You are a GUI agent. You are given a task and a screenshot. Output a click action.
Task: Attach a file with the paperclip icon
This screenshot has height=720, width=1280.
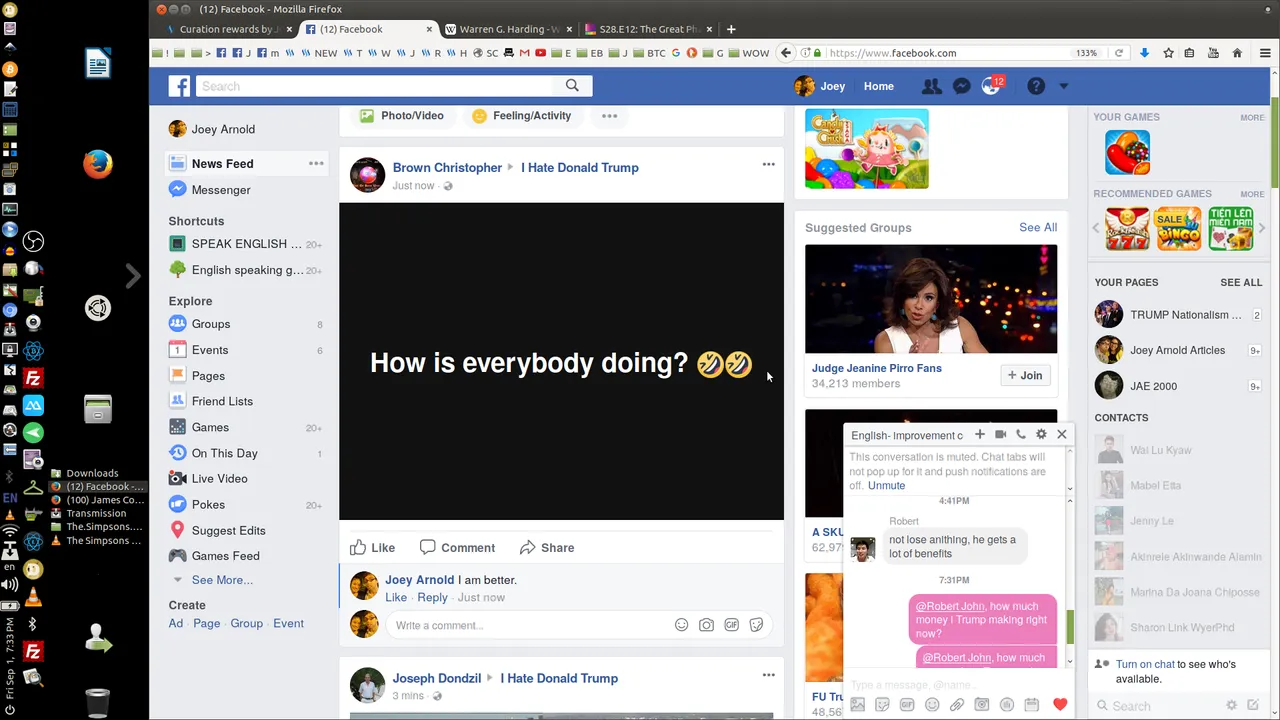tap(957, 705)
